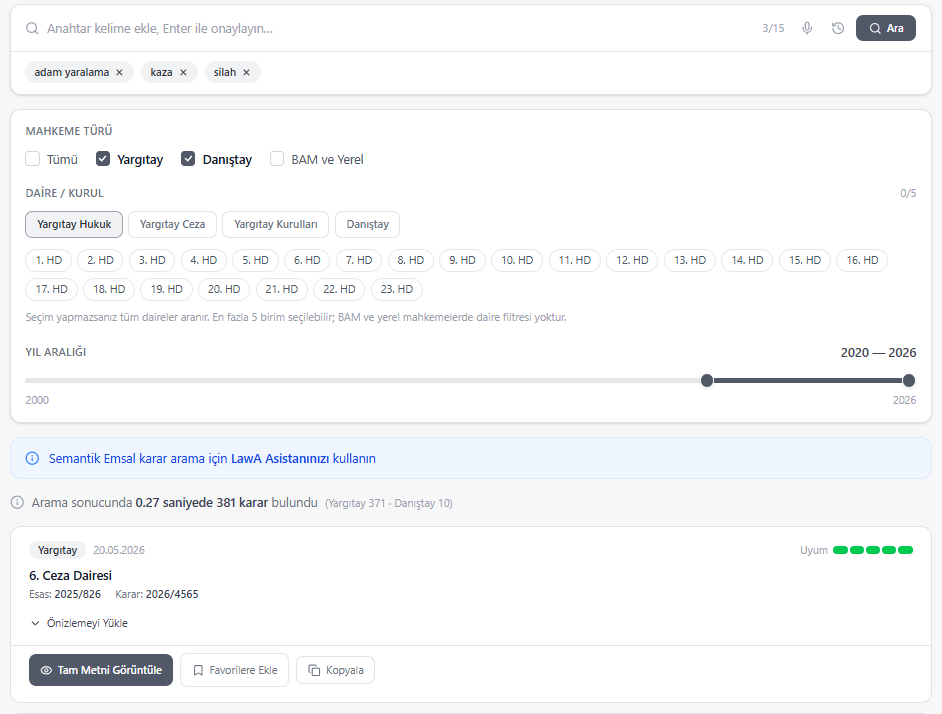Open the Yargıtay Kurulları tab

click(x=276, y=224)
